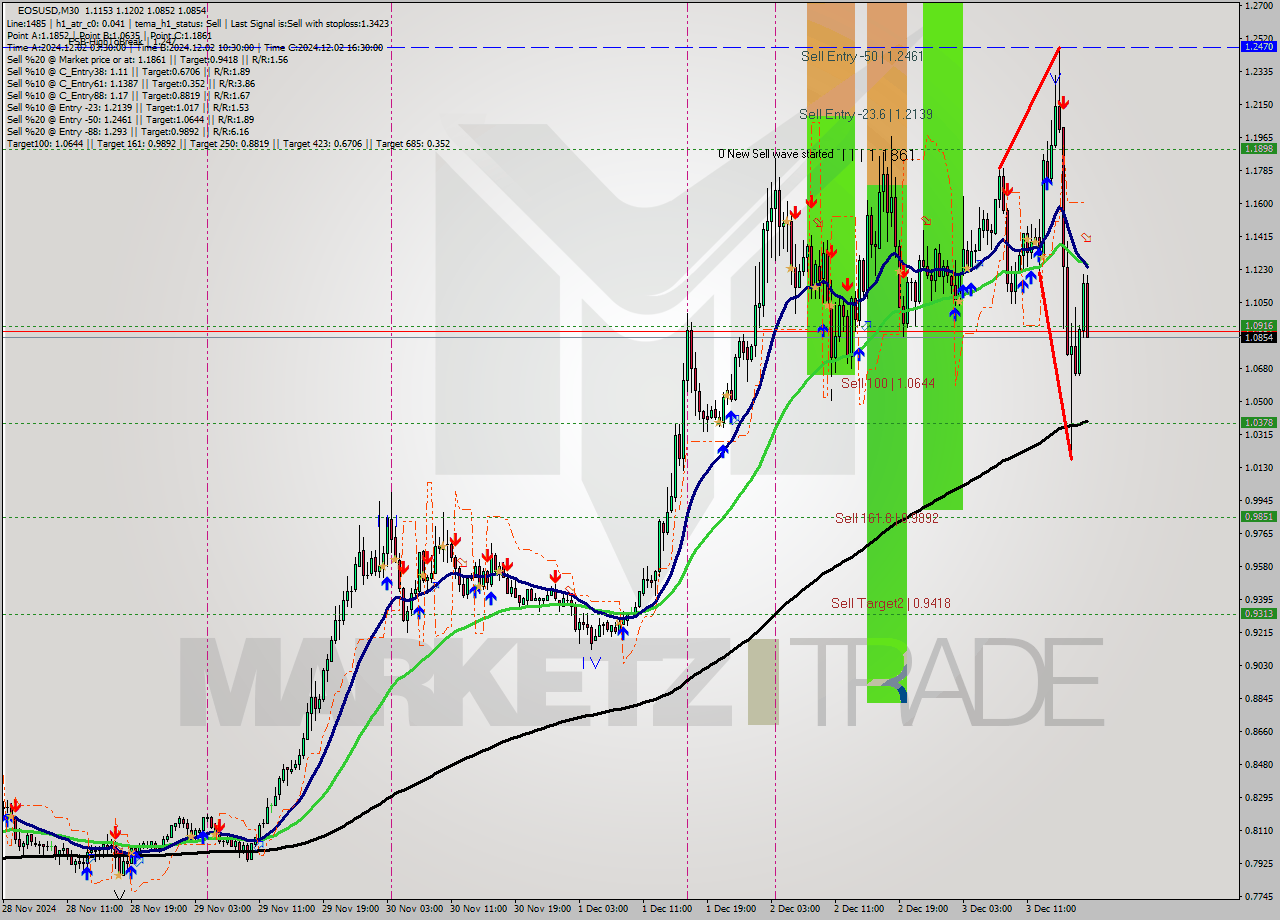The height and width of the screenshot is (920, 1280).
Task: Click the 1.2150 price axis value
Action: pos(1258,104)
